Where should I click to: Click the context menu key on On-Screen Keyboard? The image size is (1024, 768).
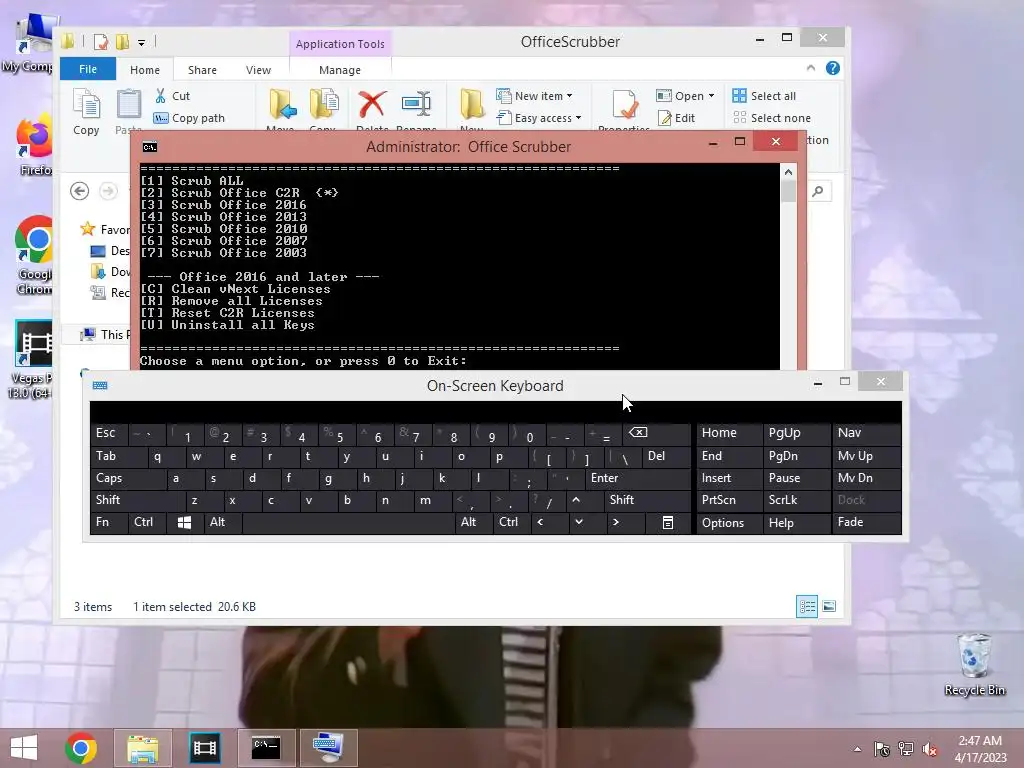[x=668, y=522]
